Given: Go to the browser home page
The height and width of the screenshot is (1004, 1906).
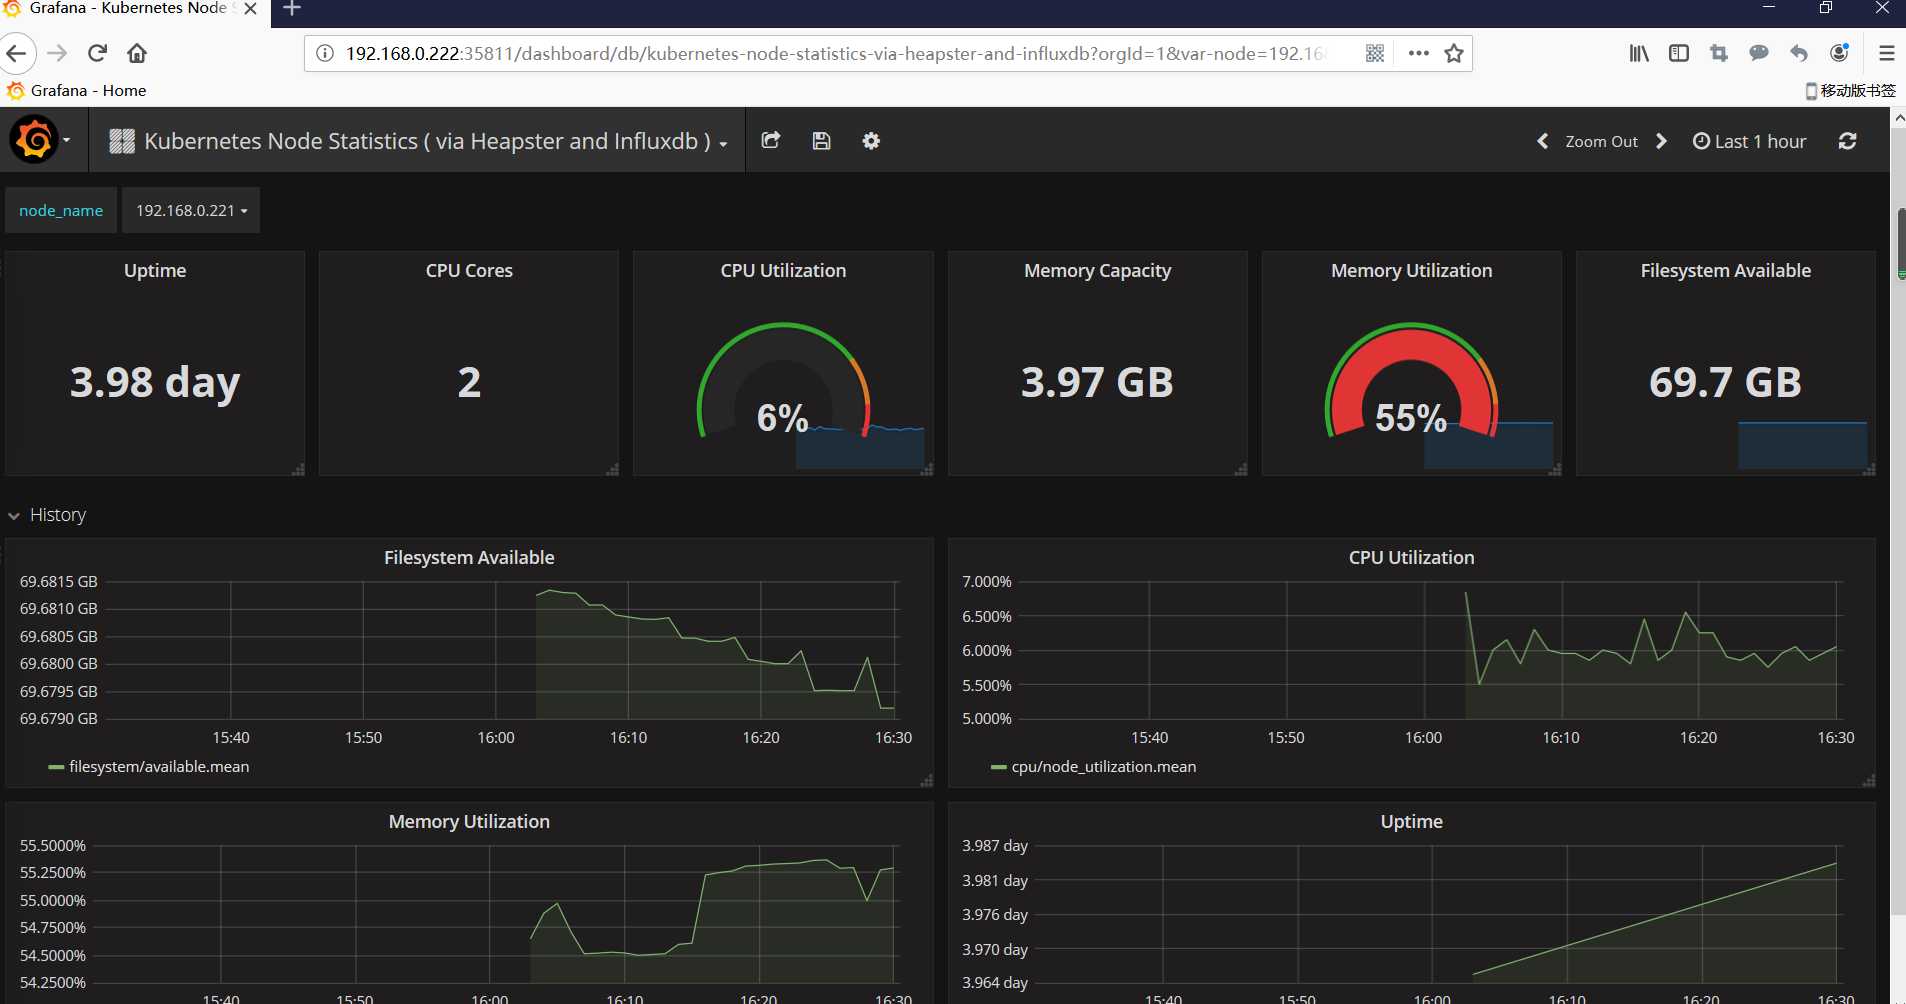Looking at the screenshot, I should 137,53.
